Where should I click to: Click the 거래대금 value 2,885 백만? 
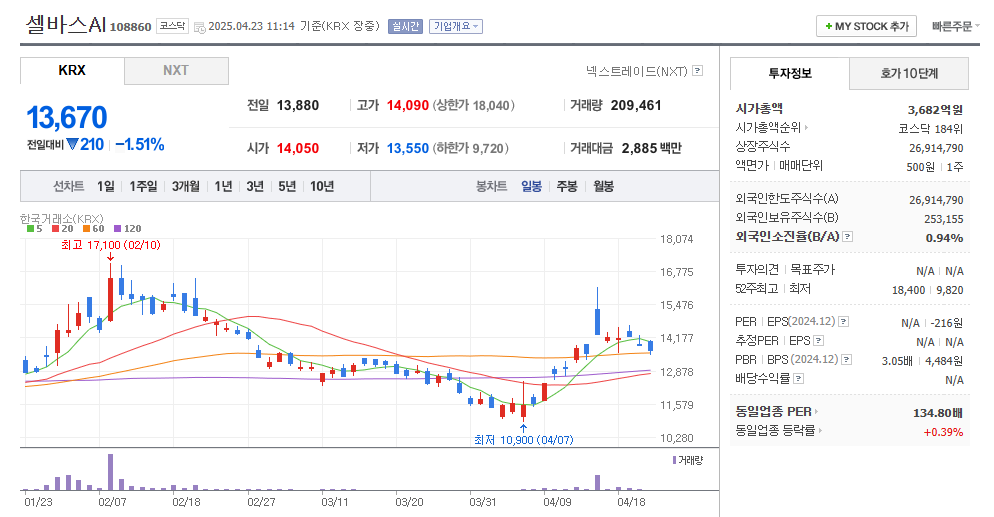(652, 148)
